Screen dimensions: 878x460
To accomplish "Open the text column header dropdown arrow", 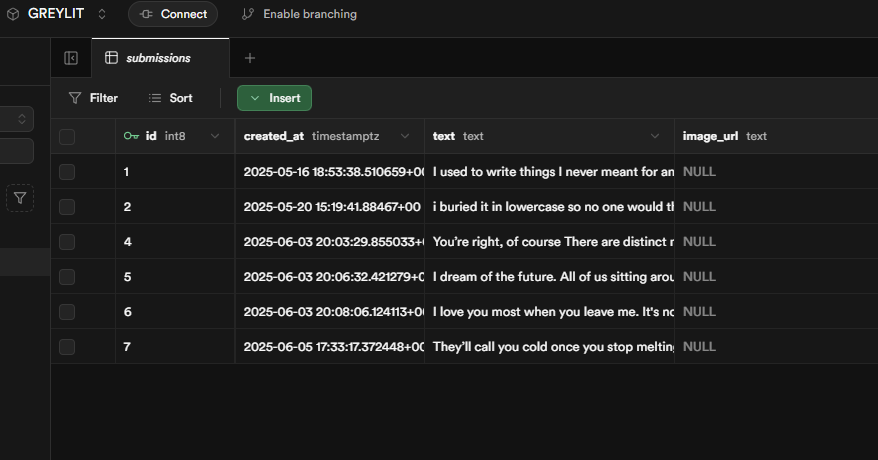I will pyautogui.click(x=655, y=136).
